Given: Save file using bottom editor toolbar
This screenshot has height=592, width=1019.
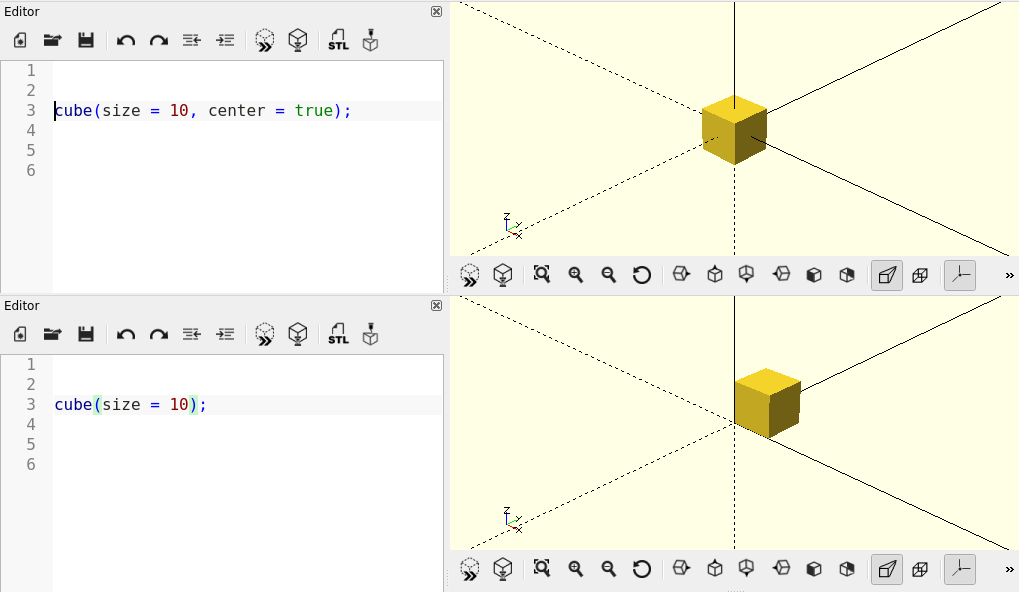Looking at the screenshot, I should coord(86,334).
